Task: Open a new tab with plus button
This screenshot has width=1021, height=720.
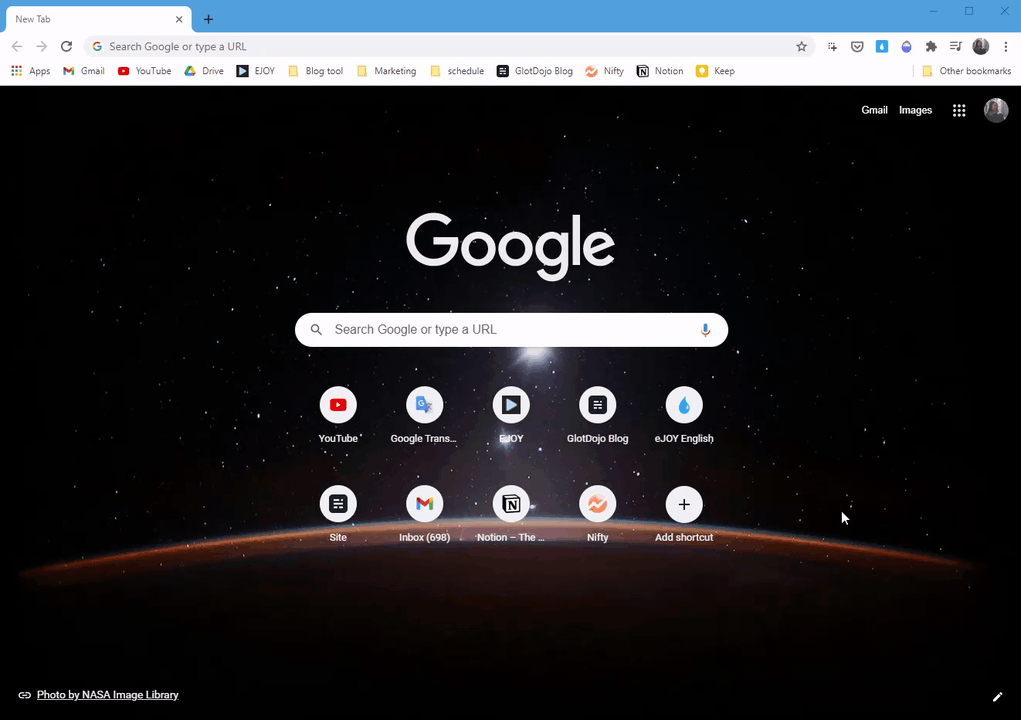Action: click(x=208, y=20)
